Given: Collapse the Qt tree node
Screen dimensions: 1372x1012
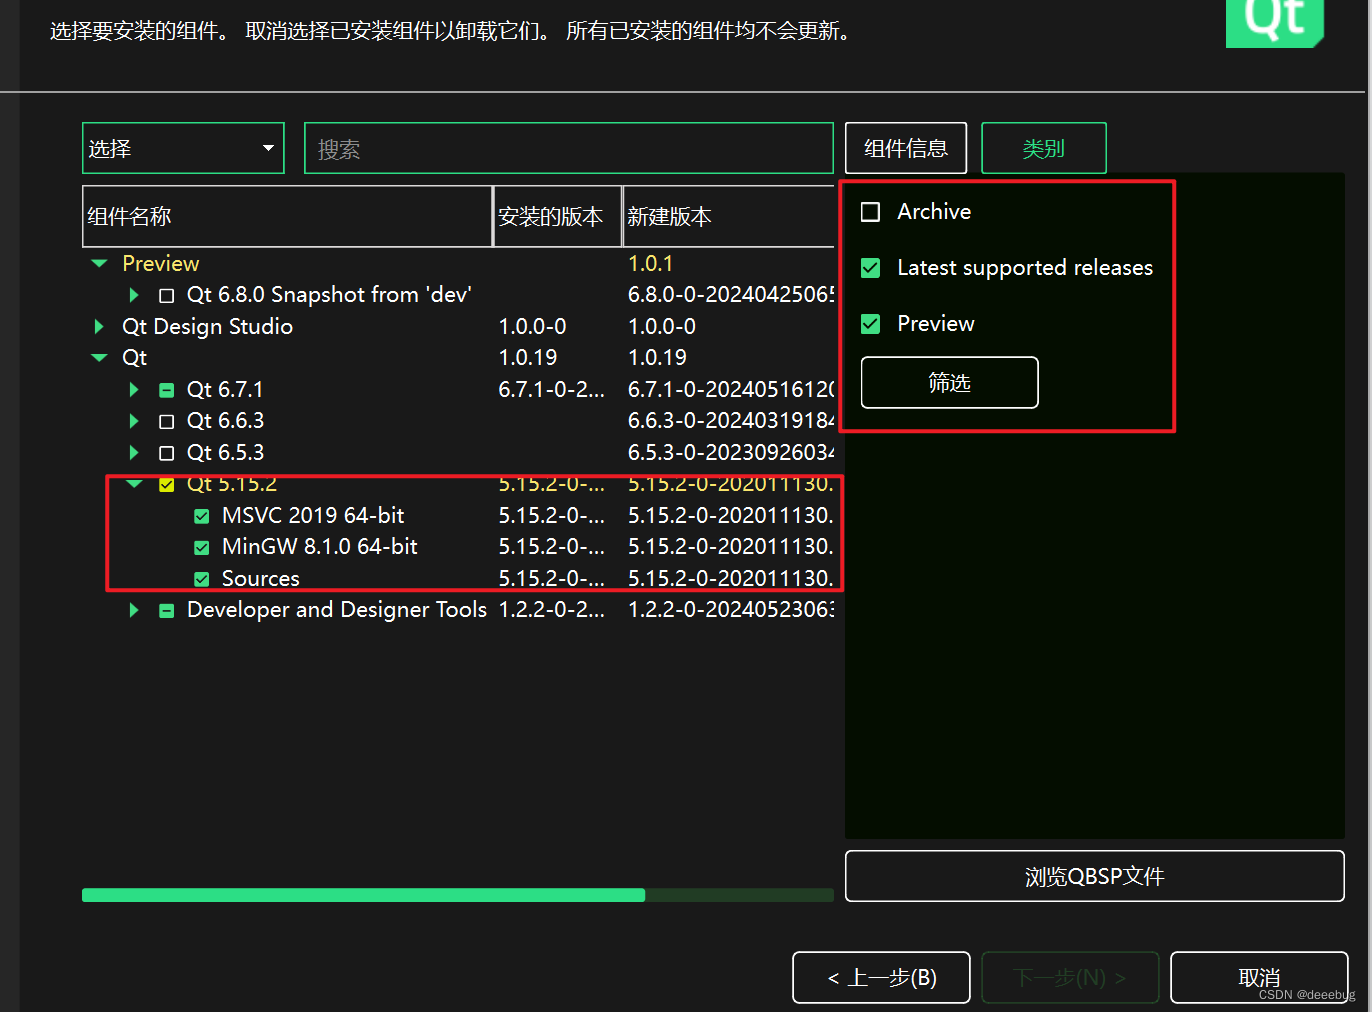Looking at the screenshot, I should click(x=99, y=358).
